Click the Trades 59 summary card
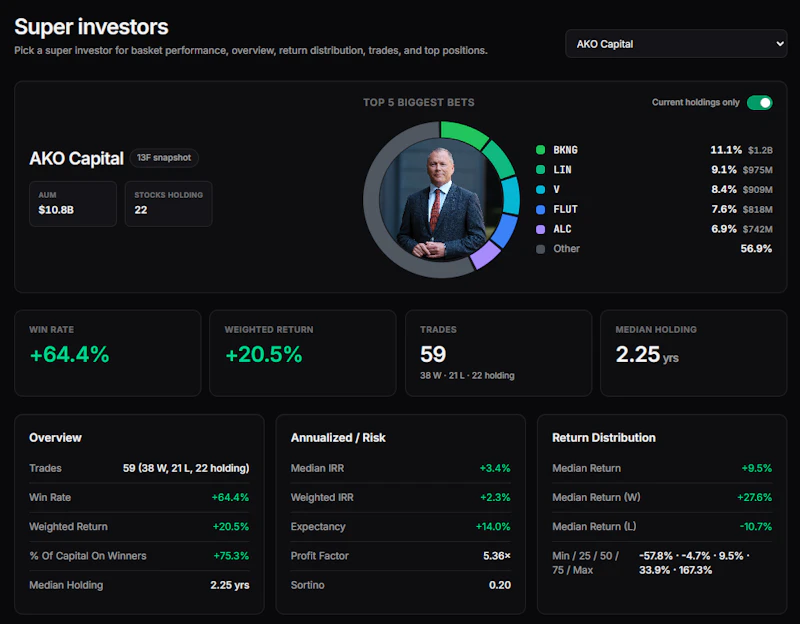The width and height of the screenshot is (800, 624). coord(498,353)
